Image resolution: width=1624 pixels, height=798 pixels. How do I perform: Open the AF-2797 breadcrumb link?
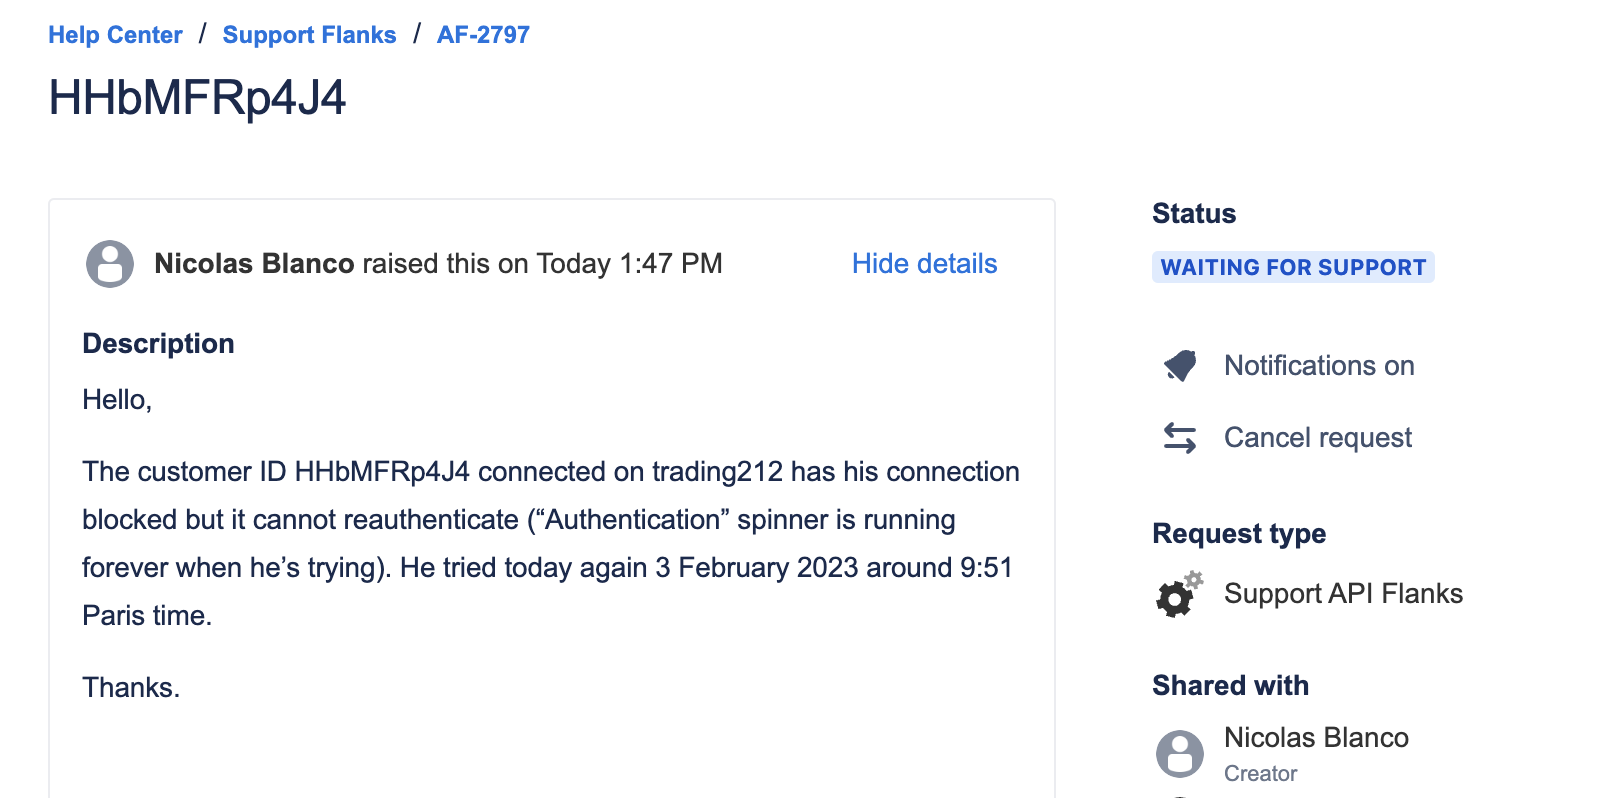(x=483, y=35)
